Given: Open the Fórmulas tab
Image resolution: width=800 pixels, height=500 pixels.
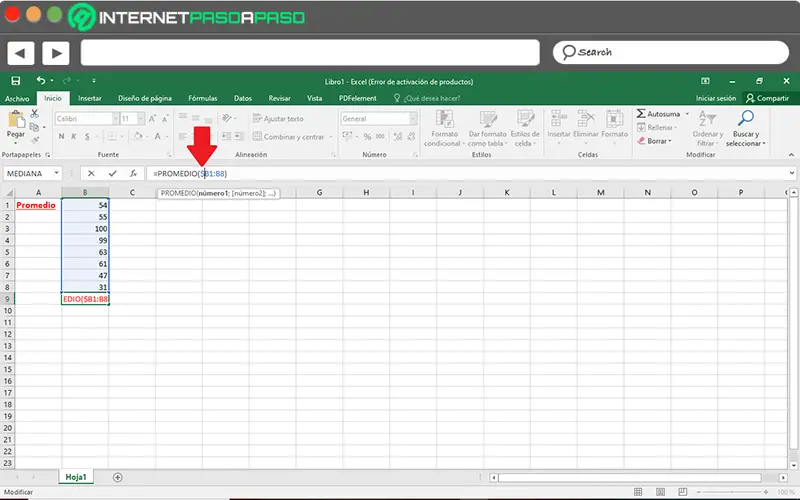Looking at the screenshot, I should (203, 98).
